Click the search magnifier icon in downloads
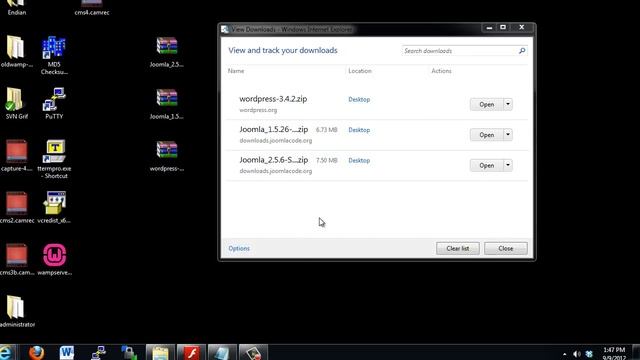 [522, 51]
